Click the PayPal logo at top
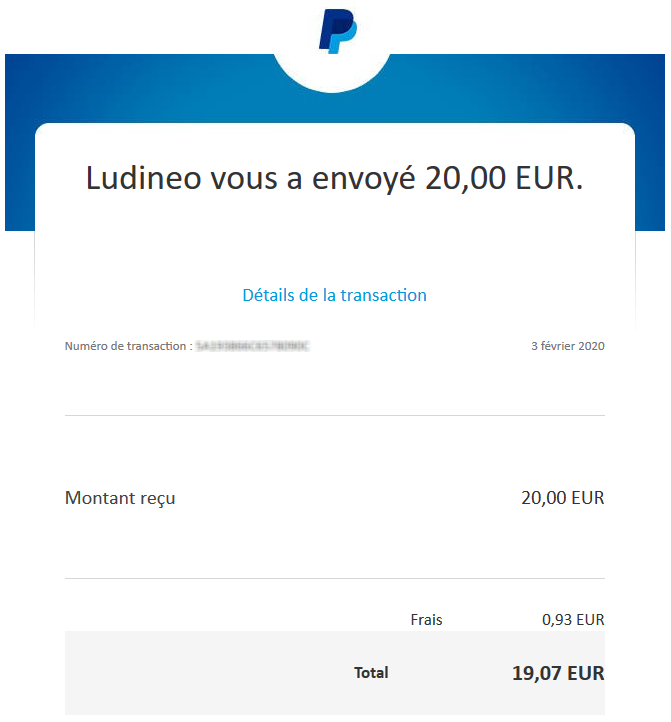671x722 pixels. [337, 31]
